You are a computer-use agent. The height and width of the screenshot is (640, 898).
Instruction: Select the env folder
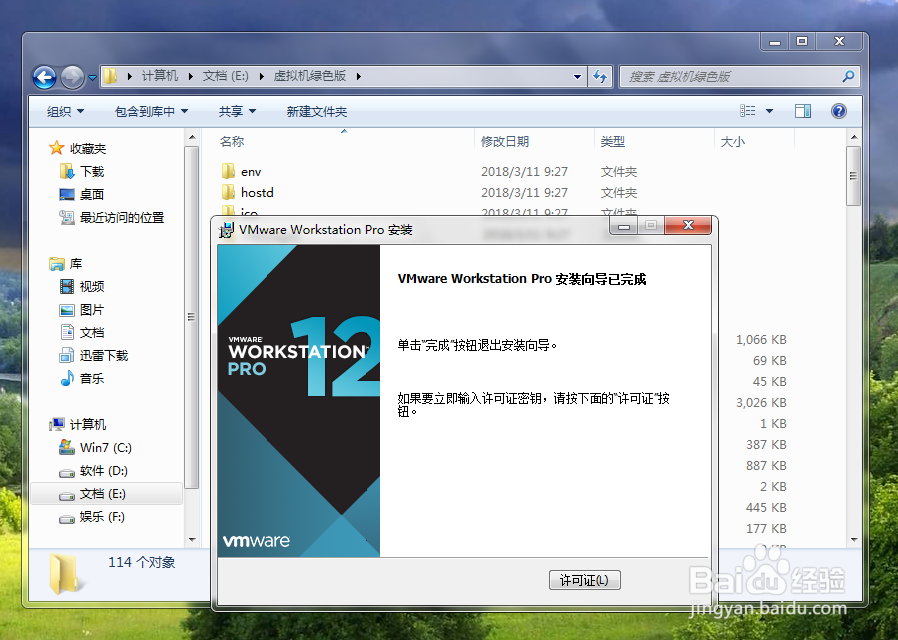tap(251, 172)
